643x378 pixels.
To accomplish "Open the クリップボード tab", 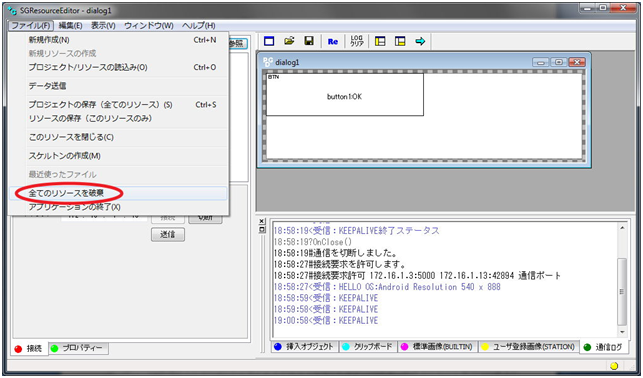I will pos(367,347).
